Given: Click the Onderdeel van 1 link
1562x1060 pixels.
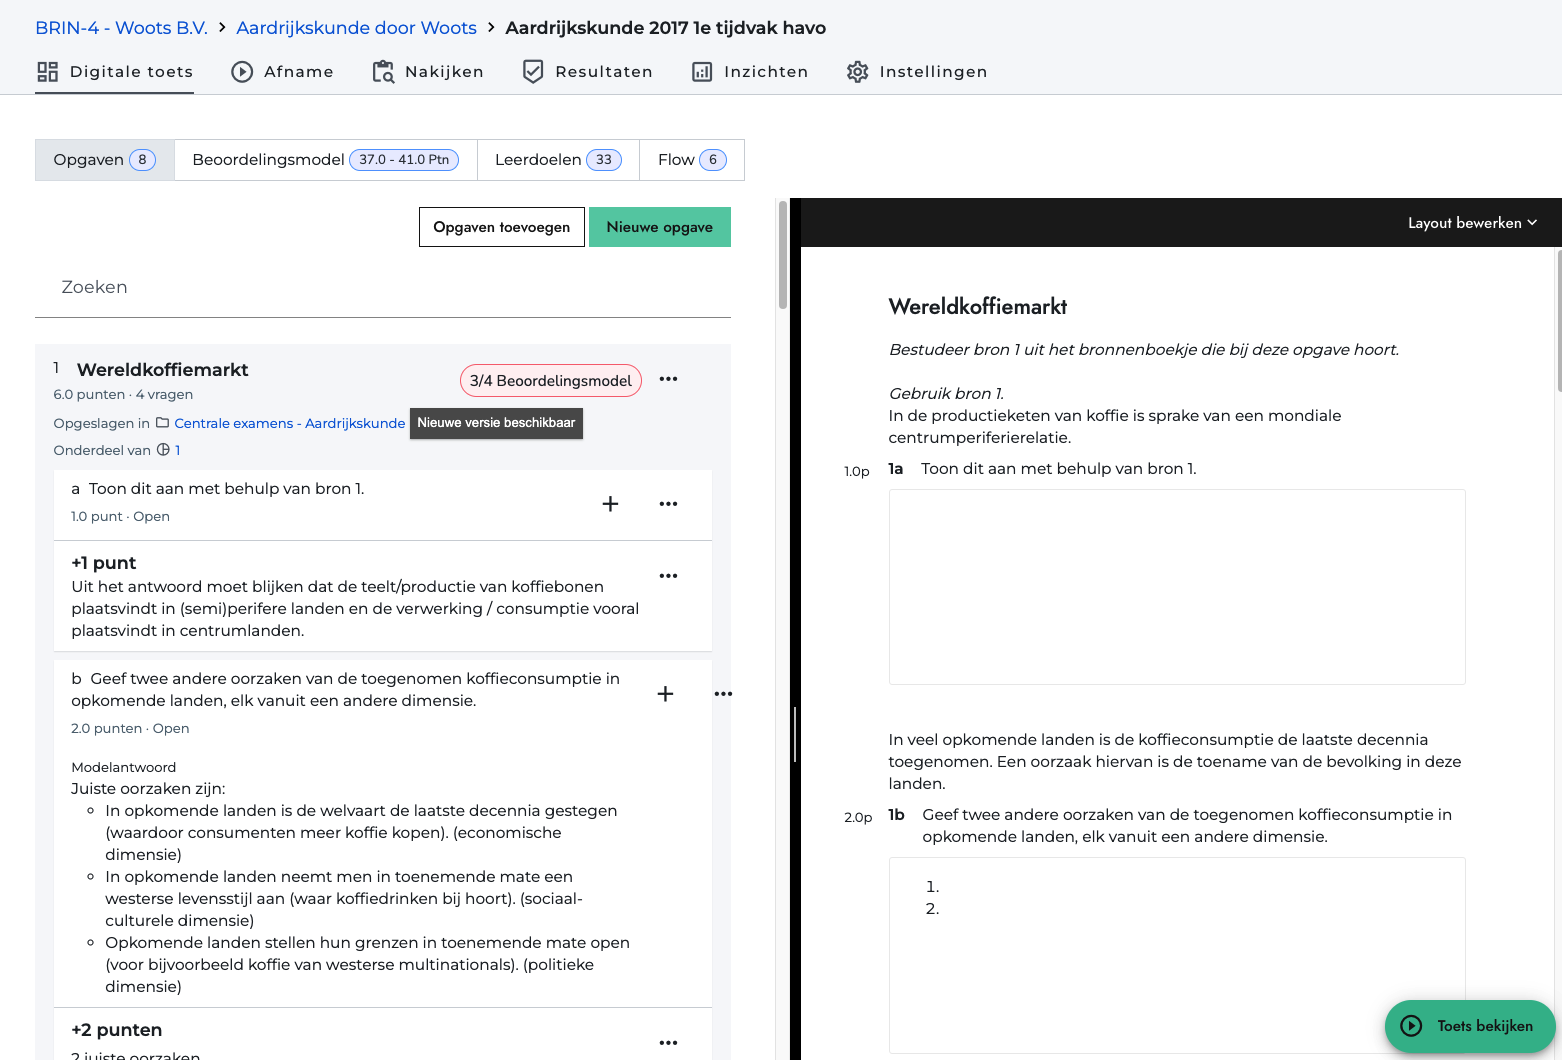Looking at the screenshot, I should pos(178,450).
